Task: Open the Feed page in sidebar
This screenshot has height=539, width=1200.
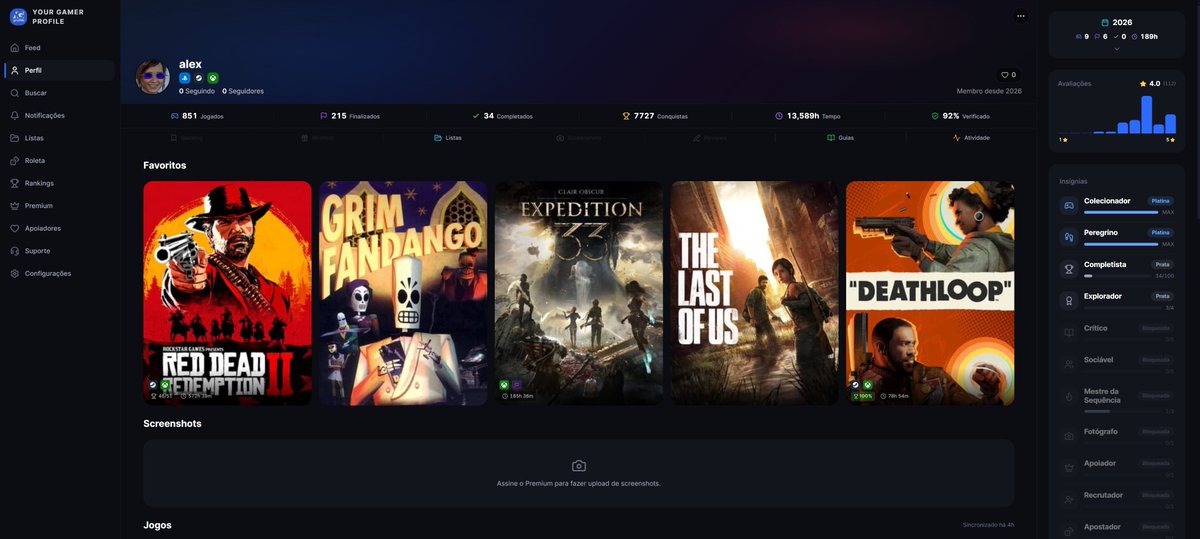Action: (60, 48)
